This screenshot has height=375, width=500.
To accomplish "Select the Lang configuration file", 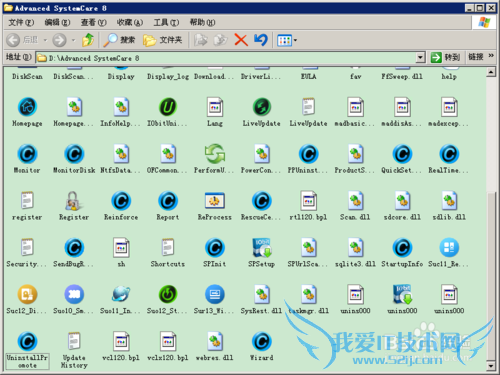I will pos(215,107).
